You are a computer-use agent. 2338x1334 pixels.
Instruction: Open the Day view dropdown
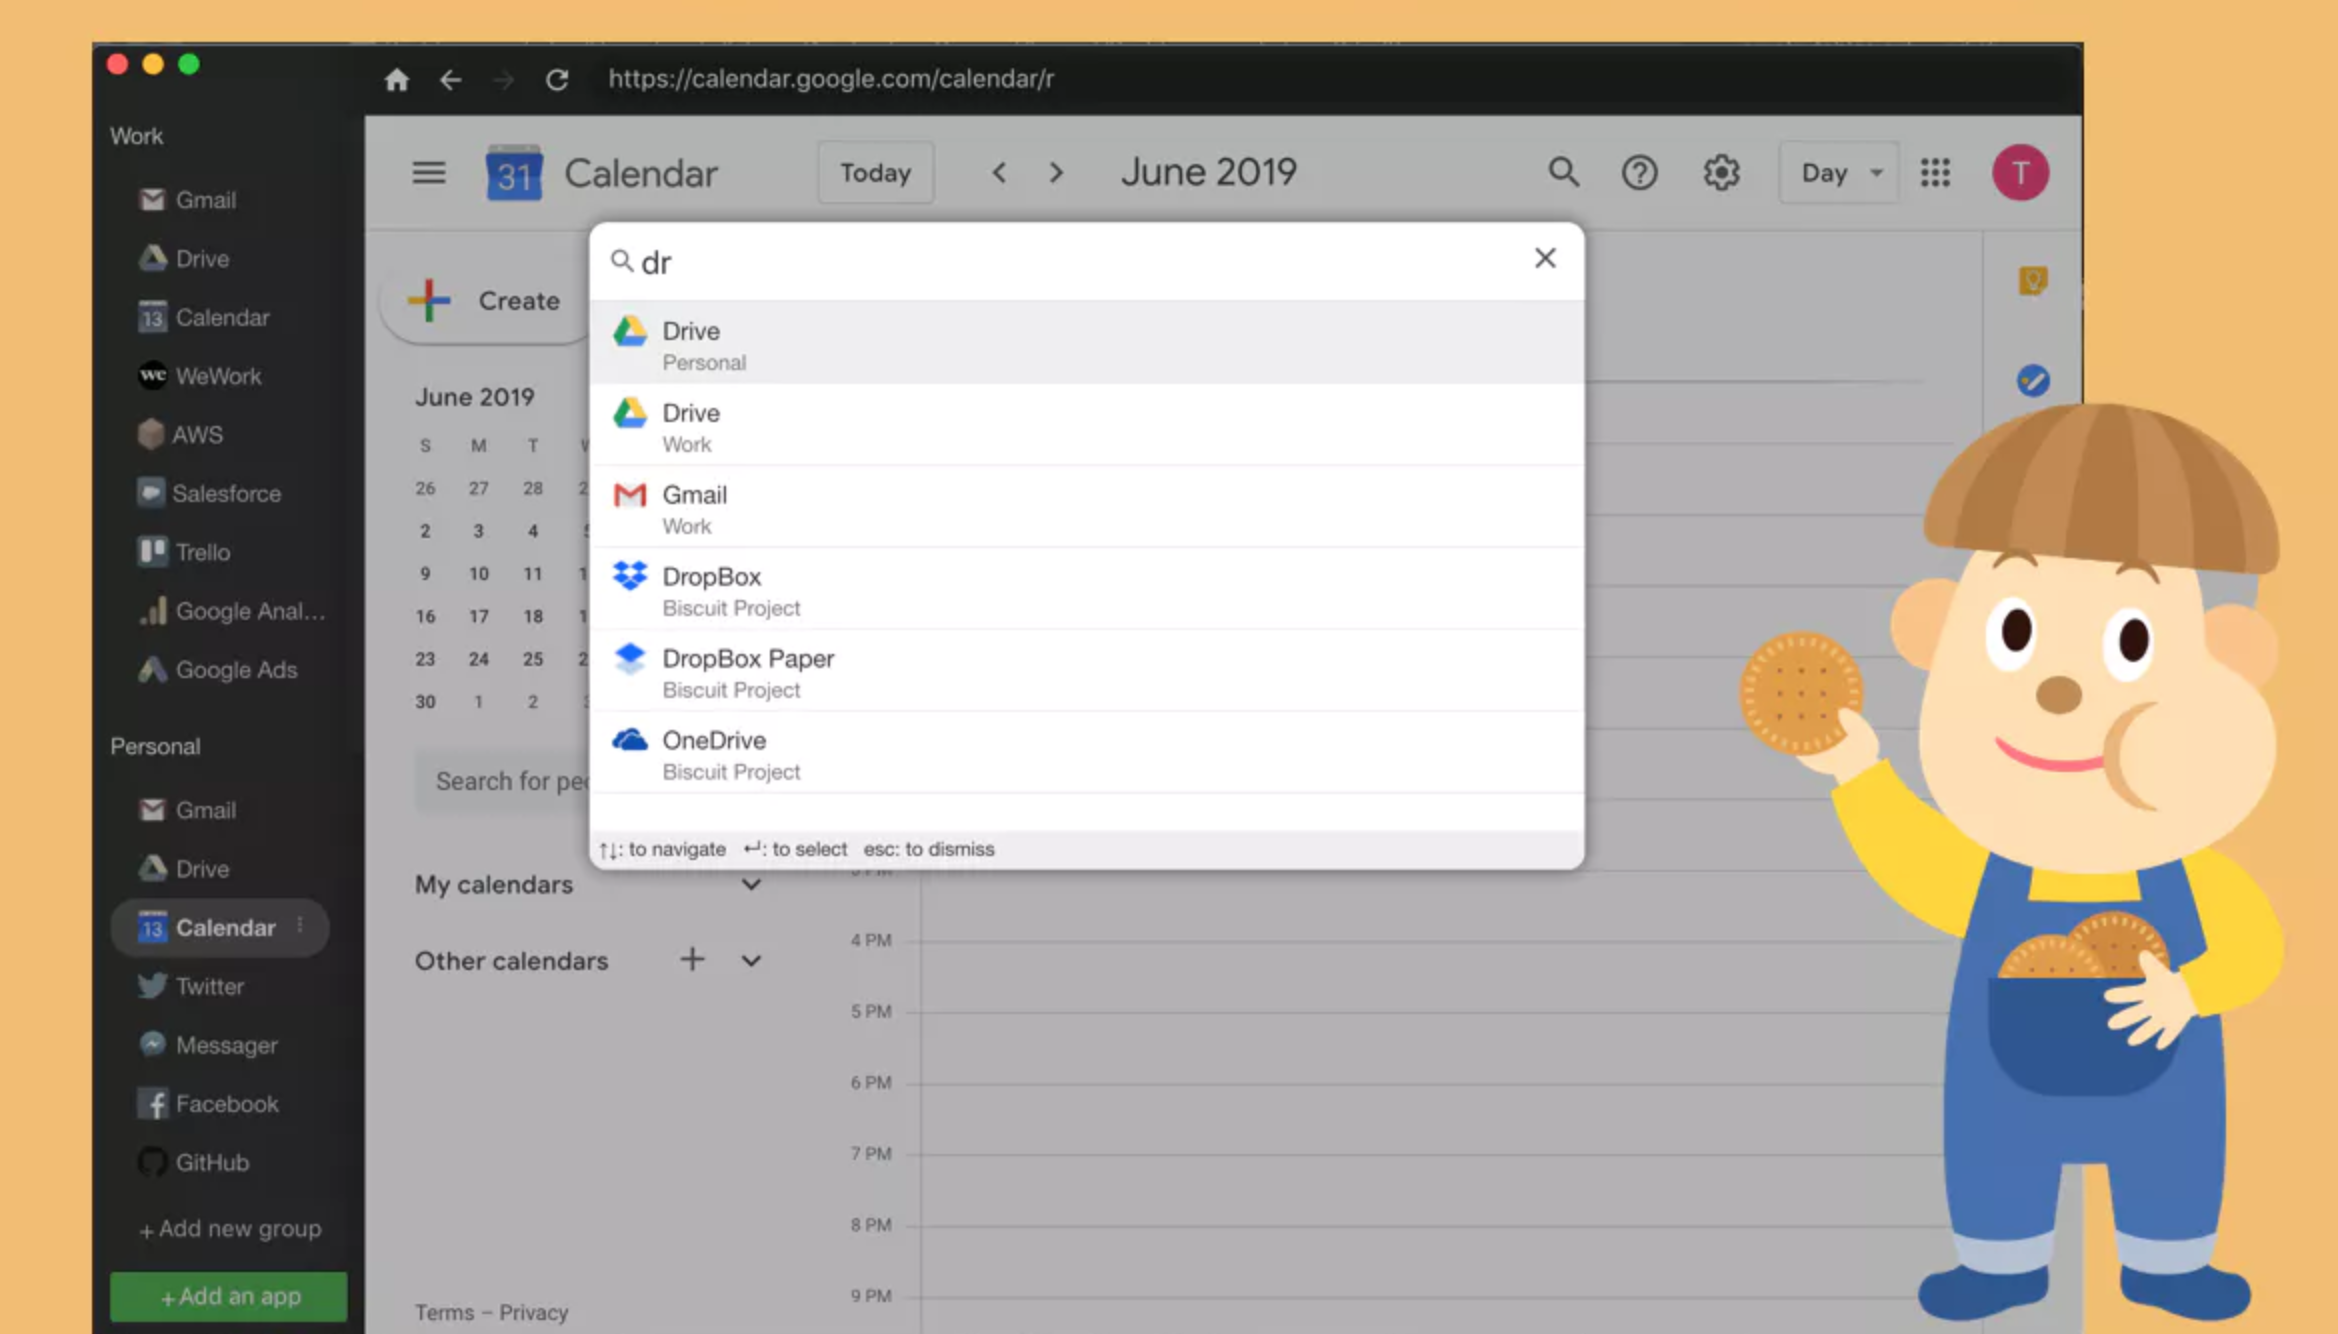[1839, 173]
